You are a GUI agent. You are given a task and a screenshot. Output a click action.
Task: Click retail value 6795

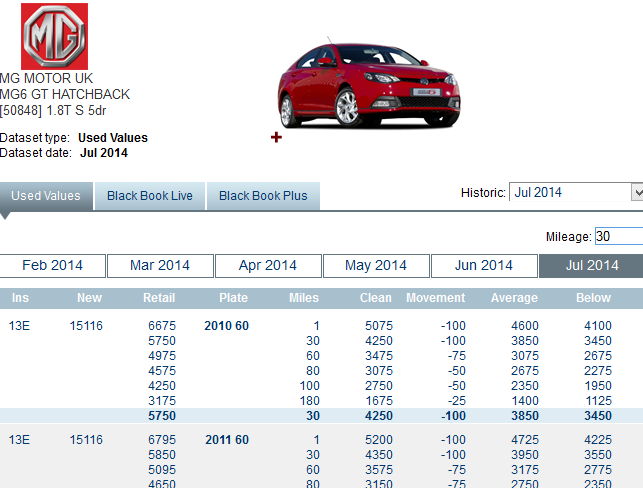pyautogui.click(x=162, y=440)
